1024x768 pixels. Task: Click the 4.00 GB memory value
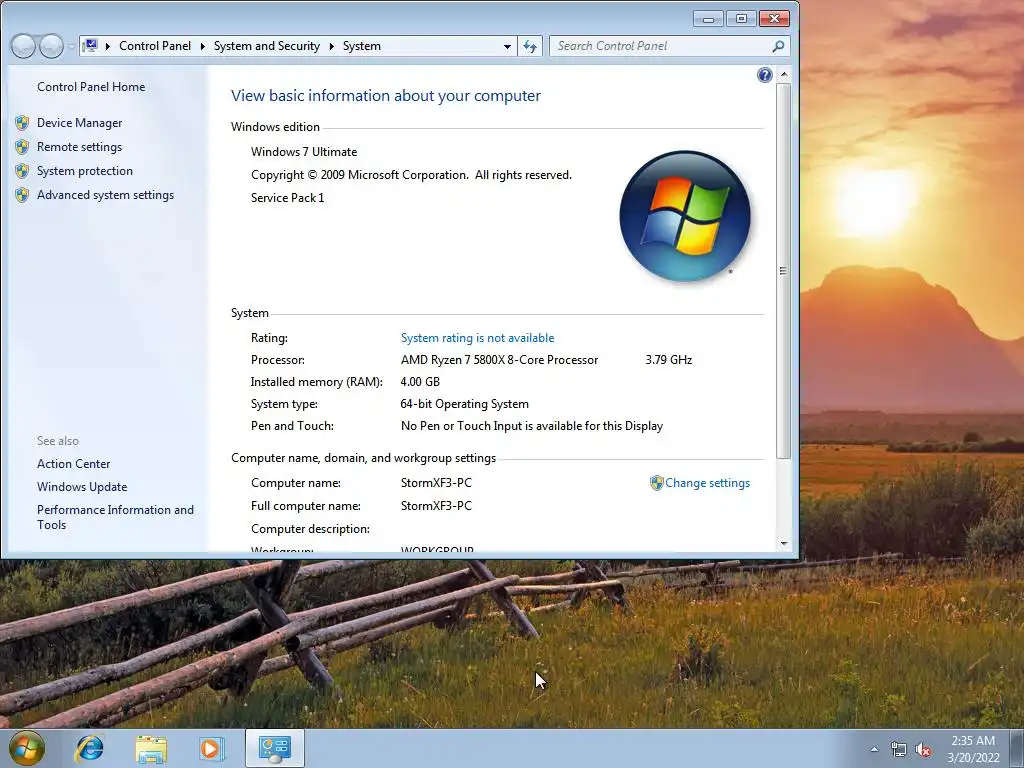pyautogui.click(x=420, y=382)
